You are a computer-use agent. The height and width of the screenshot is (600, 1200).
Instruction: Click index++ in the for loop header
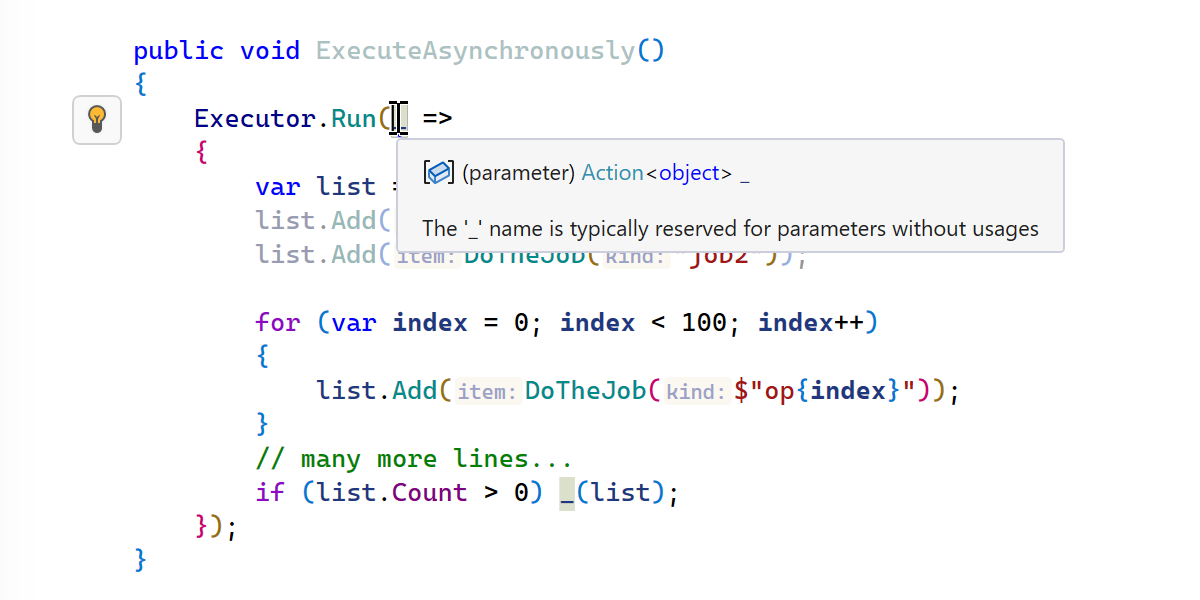(811, 323)
